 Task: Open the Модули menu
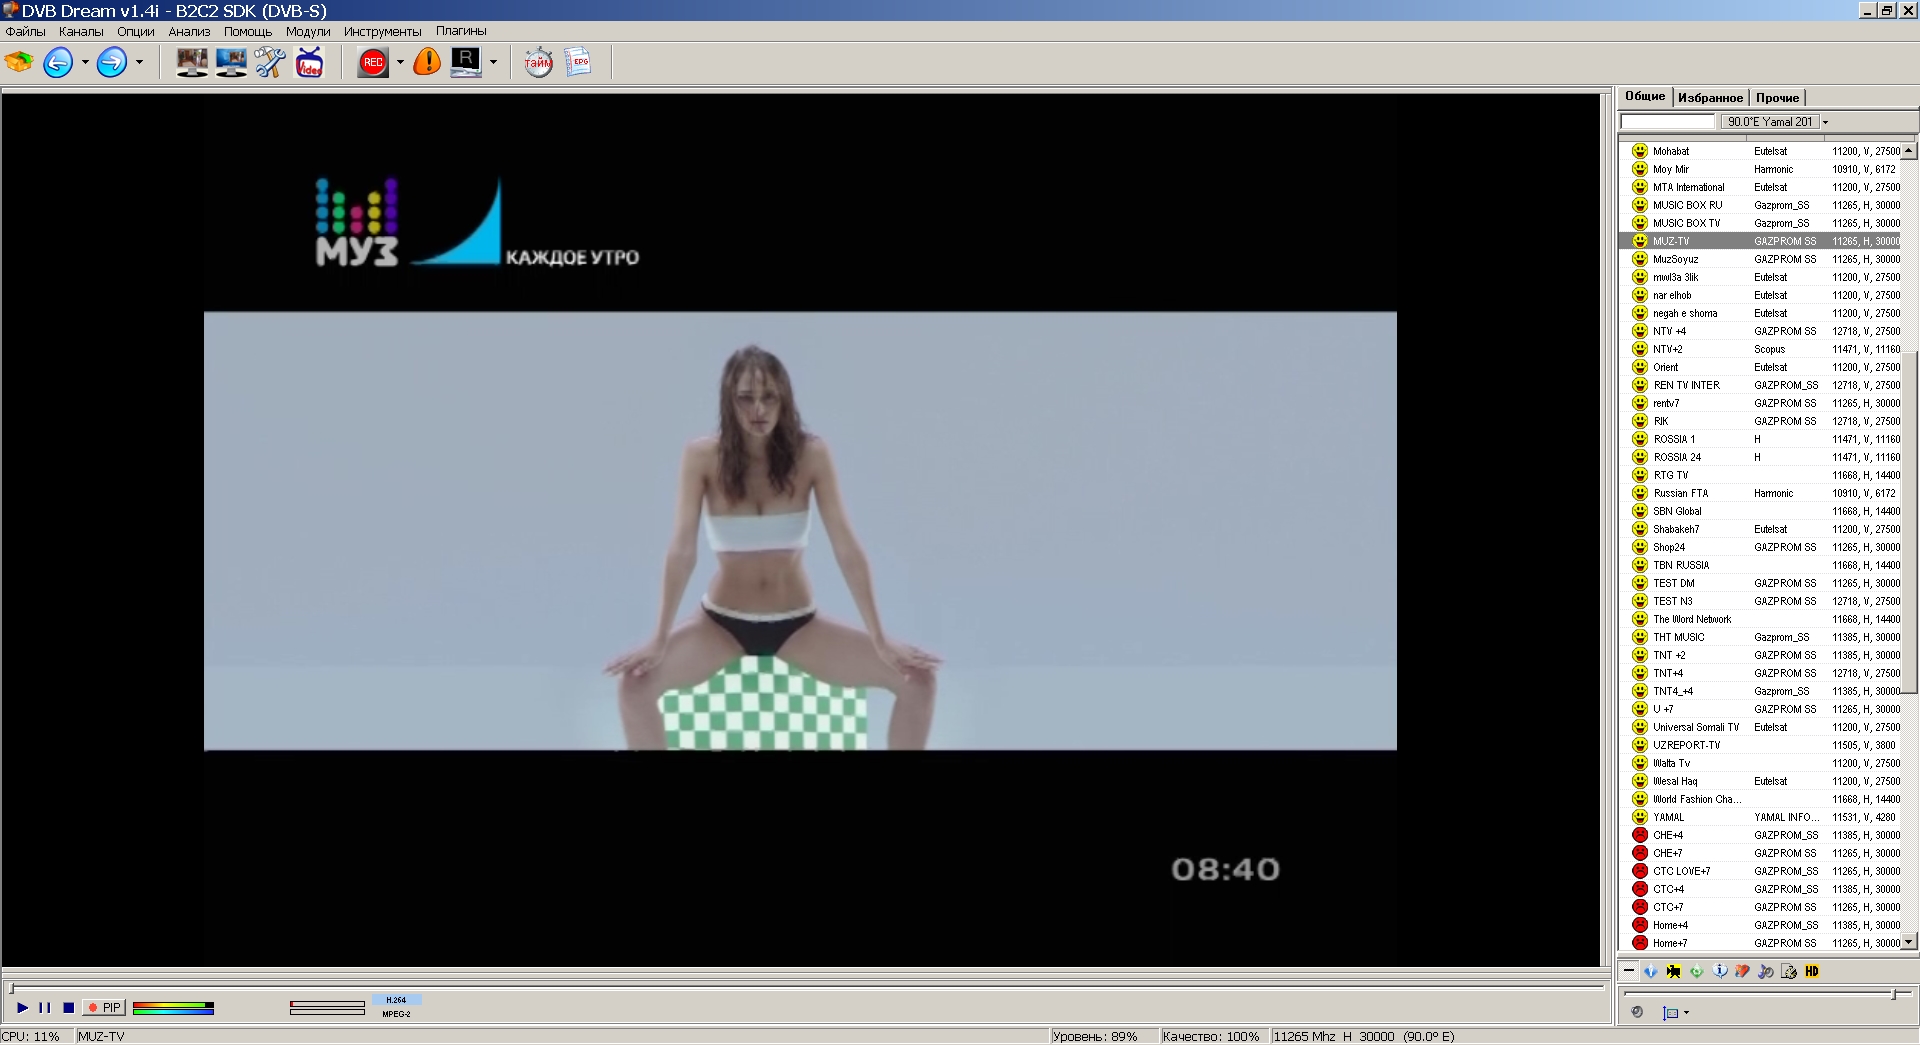[308, 31]
